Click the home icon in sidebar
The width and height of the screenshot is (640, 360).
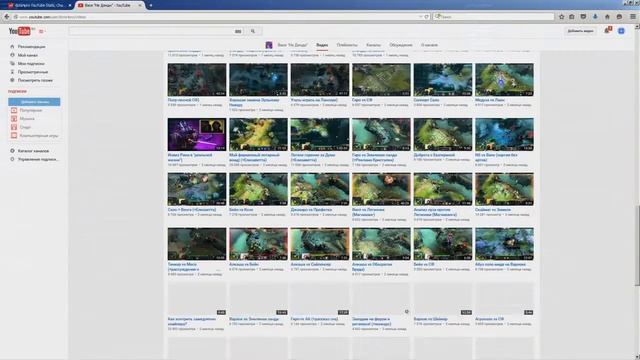(12, 47)
